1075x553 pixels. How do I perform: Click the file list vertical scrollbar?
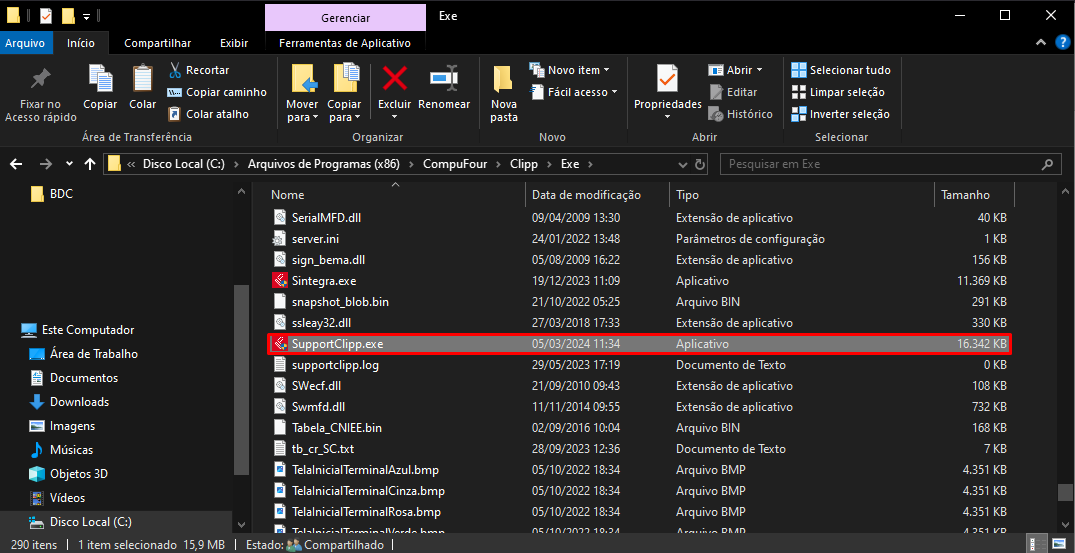(x=1064, y=350)
